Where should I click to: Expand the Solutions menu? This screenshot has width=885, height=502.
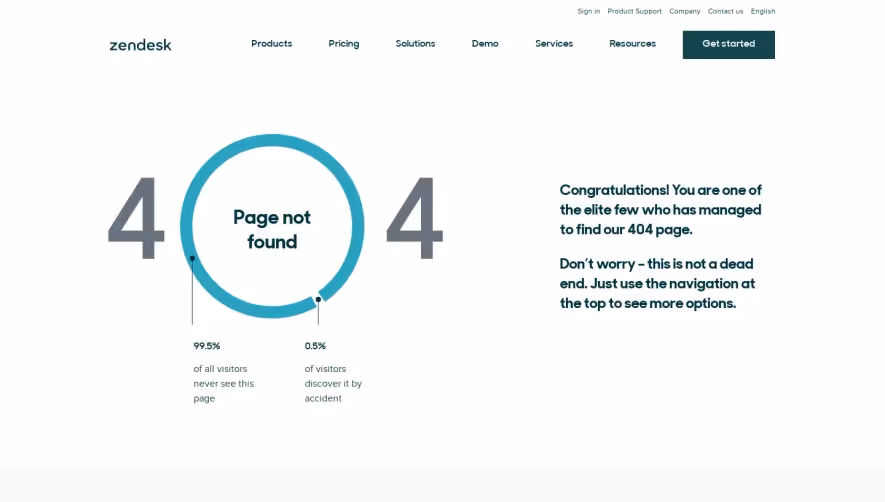click(x=415, y=43)
